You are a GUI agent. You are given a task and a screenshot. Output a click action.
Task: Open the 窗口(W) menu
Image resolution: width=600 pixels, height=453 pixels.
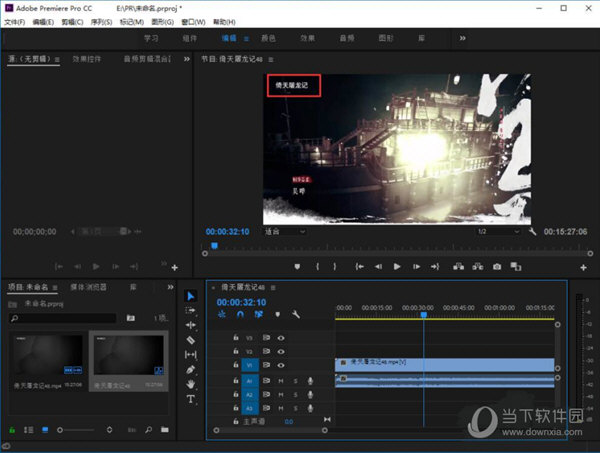coord(193,22)
